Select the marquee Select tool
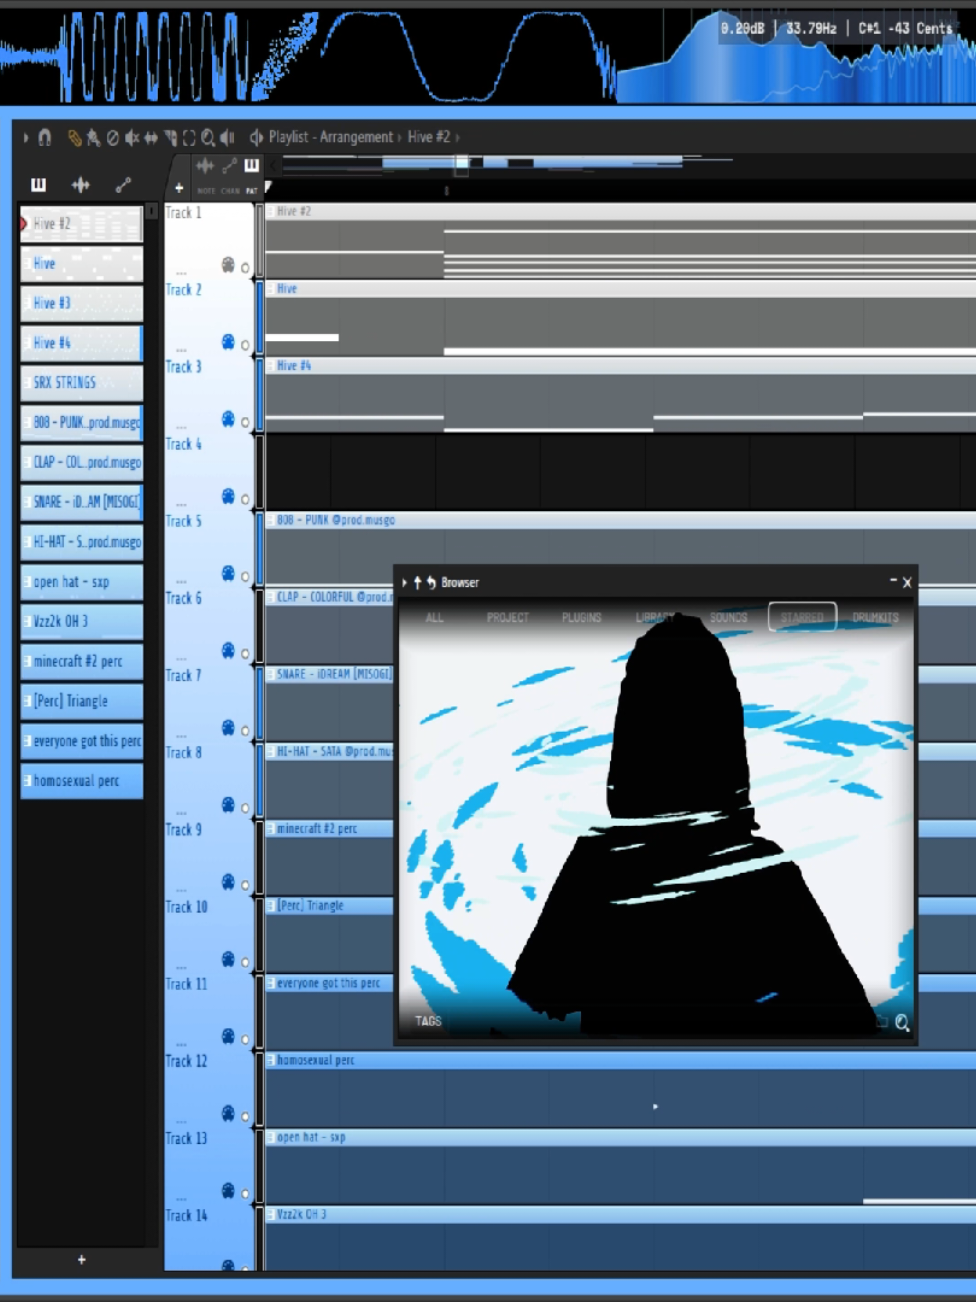This screenshot has height=1302, width=976. 189,137
